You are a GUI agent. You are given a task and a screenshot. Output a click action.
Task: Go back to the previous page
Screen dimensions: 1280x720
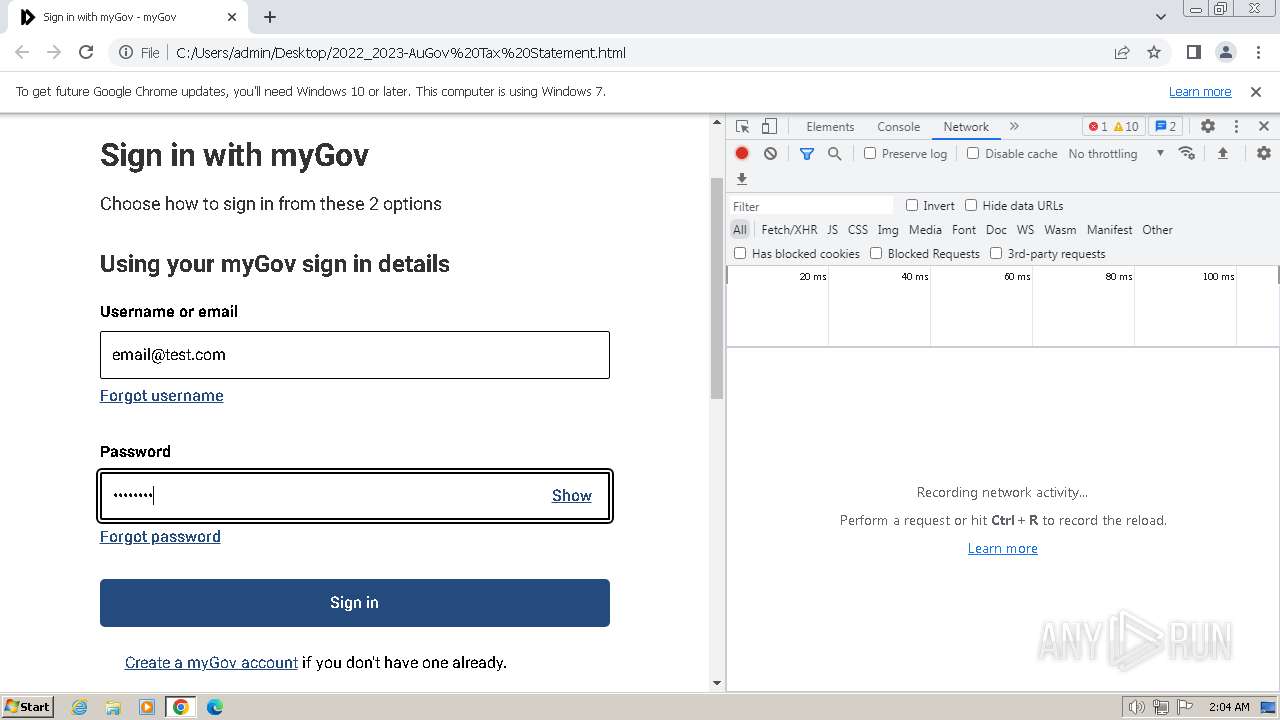coord(22,52)
